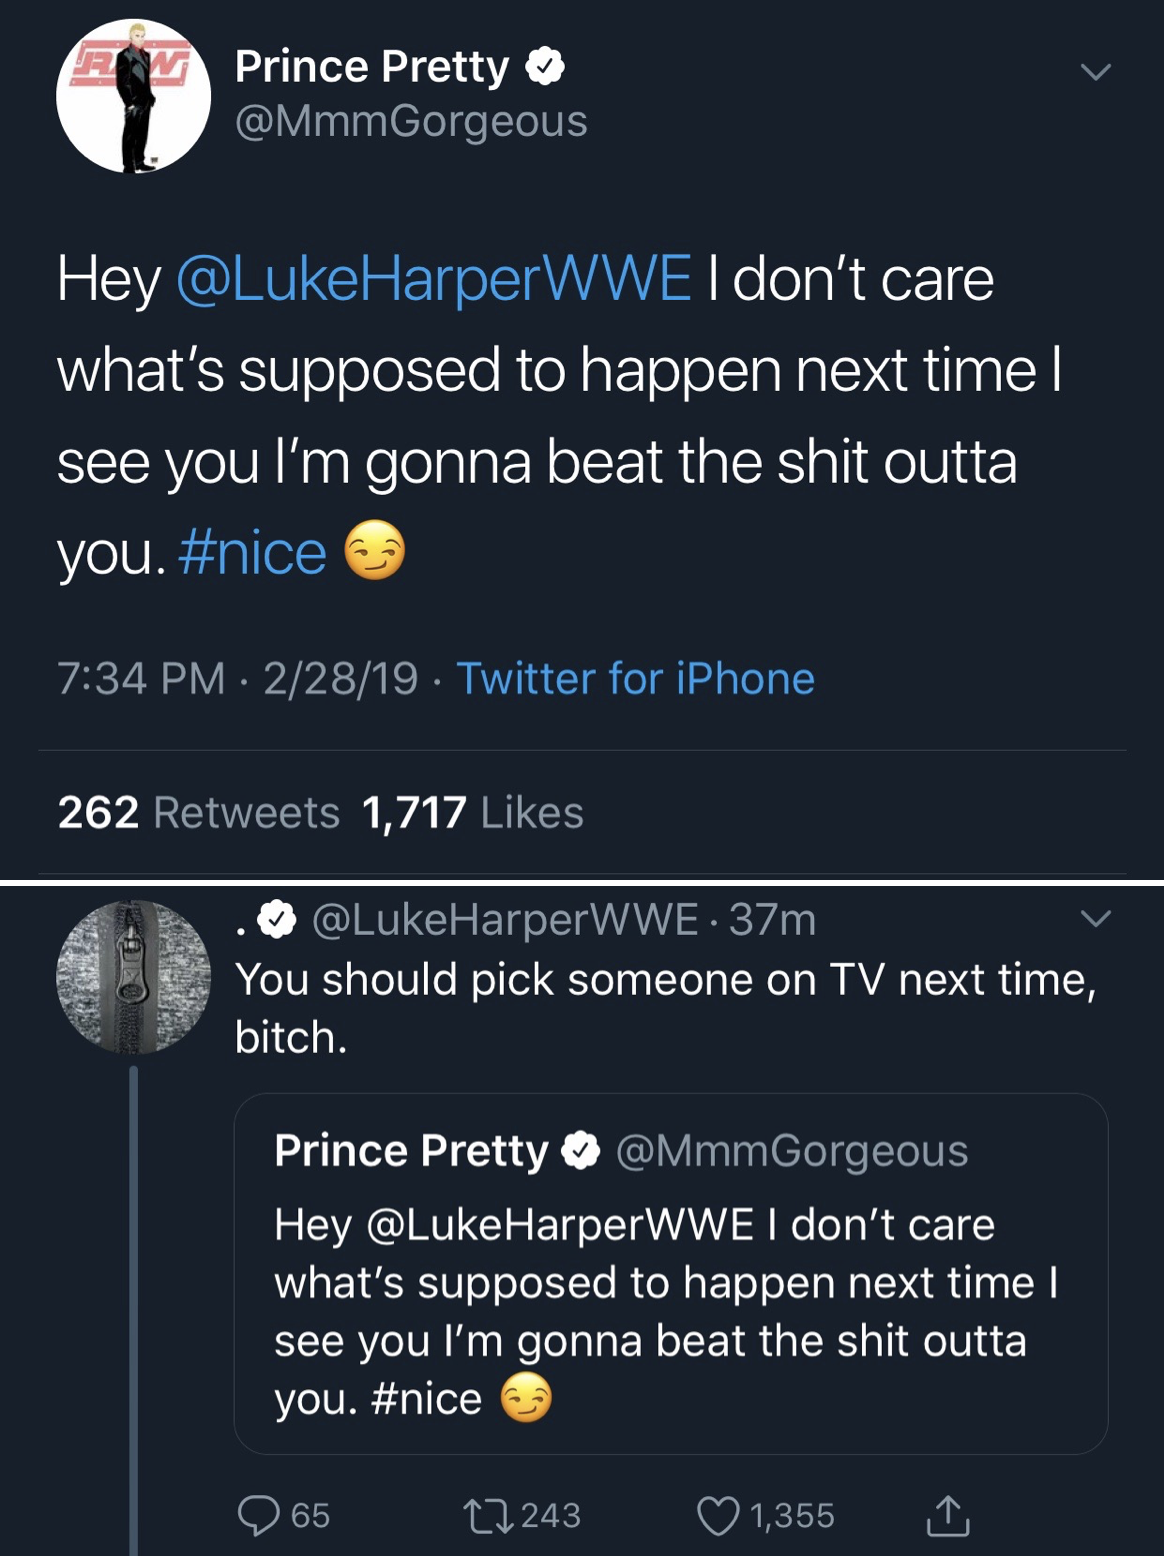This screenshot has width=1164, height=1556.
Task: Open the top tweet's chevron options menu
Action: click(x=1096, y=72)
